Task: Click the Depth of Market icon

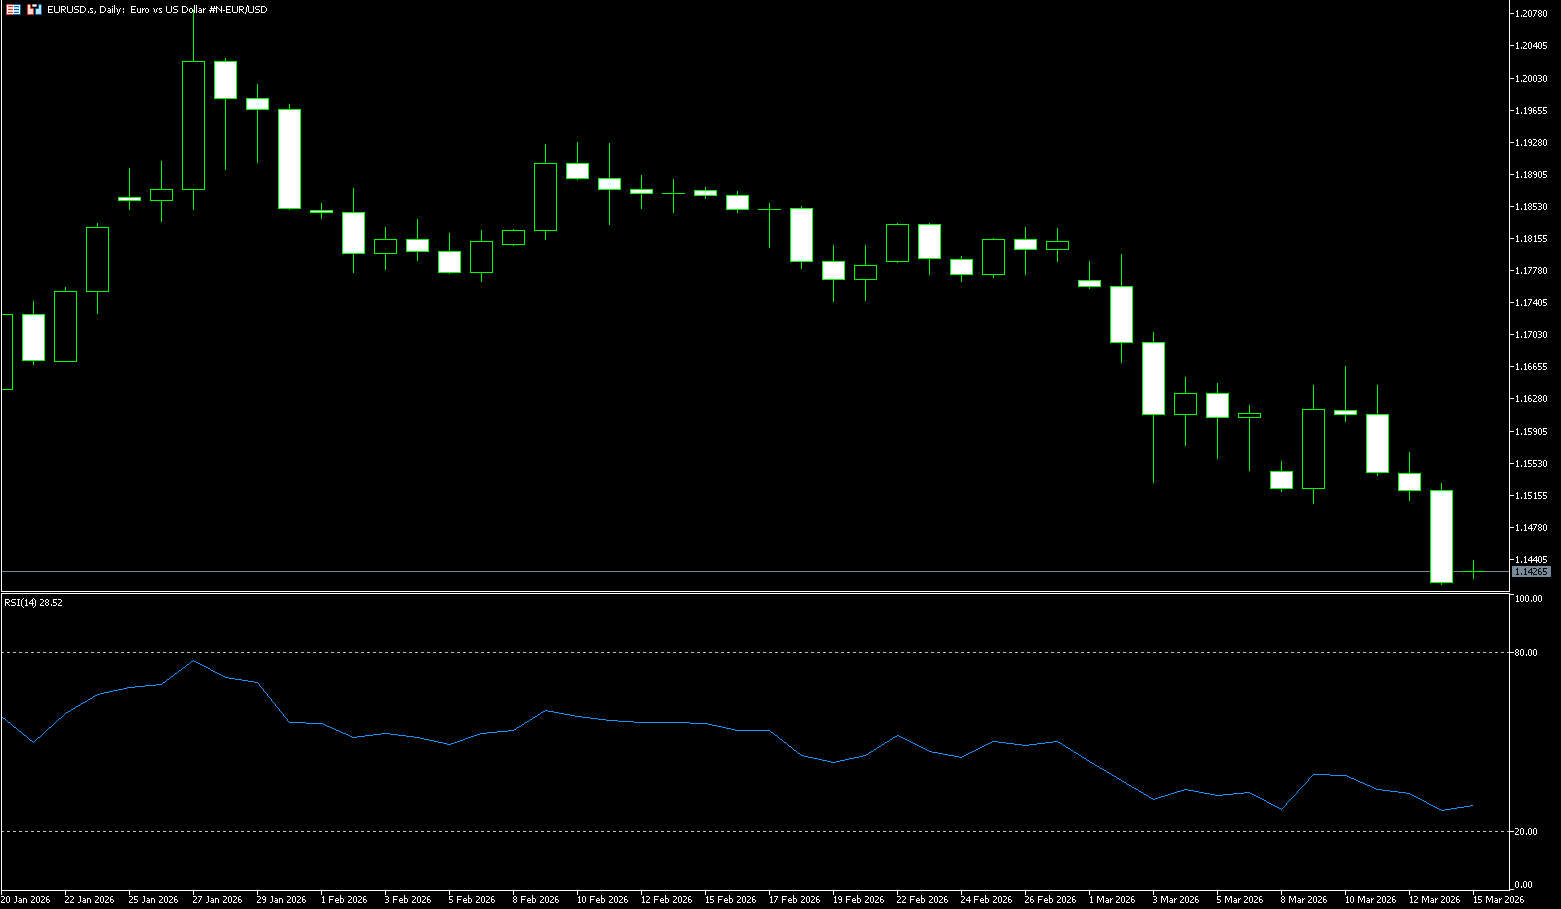Action: tap(13, 9)
